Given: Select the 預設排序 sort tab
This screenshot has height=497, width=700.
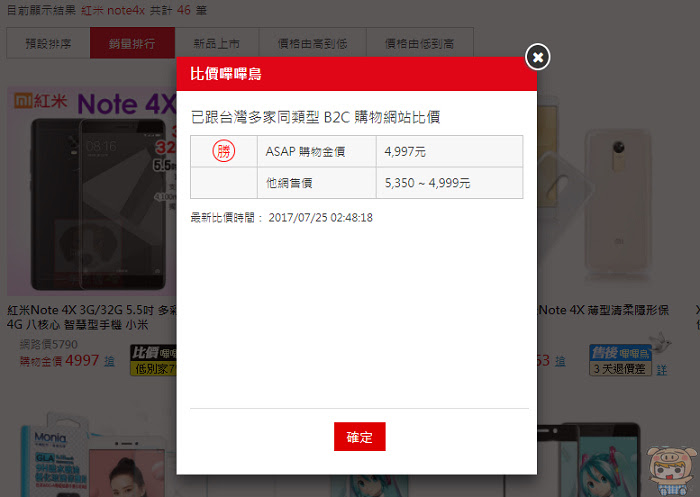Looking at the screenshot, I should (x=48, y=43).
